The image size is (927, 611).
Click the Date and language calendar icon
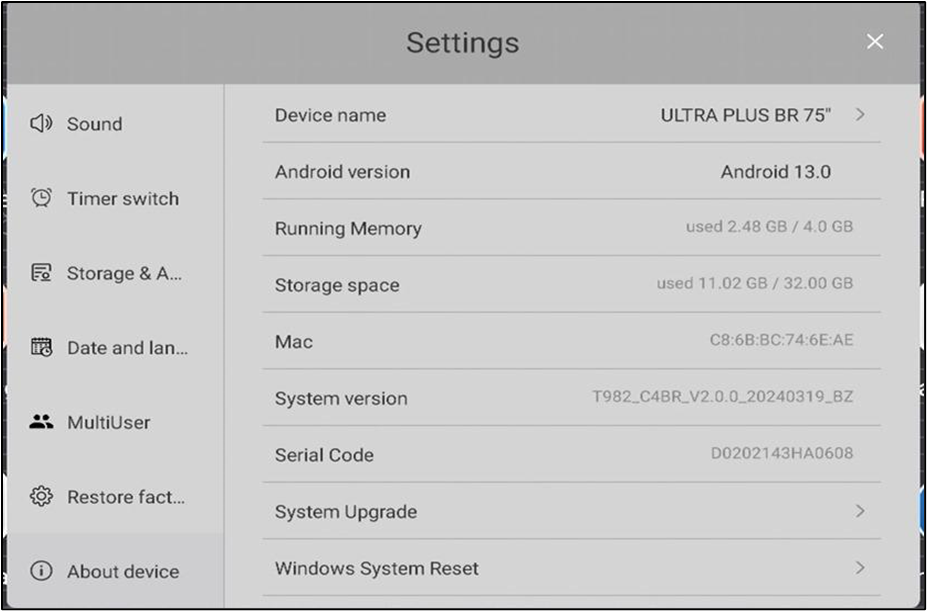tap(41, 348)
